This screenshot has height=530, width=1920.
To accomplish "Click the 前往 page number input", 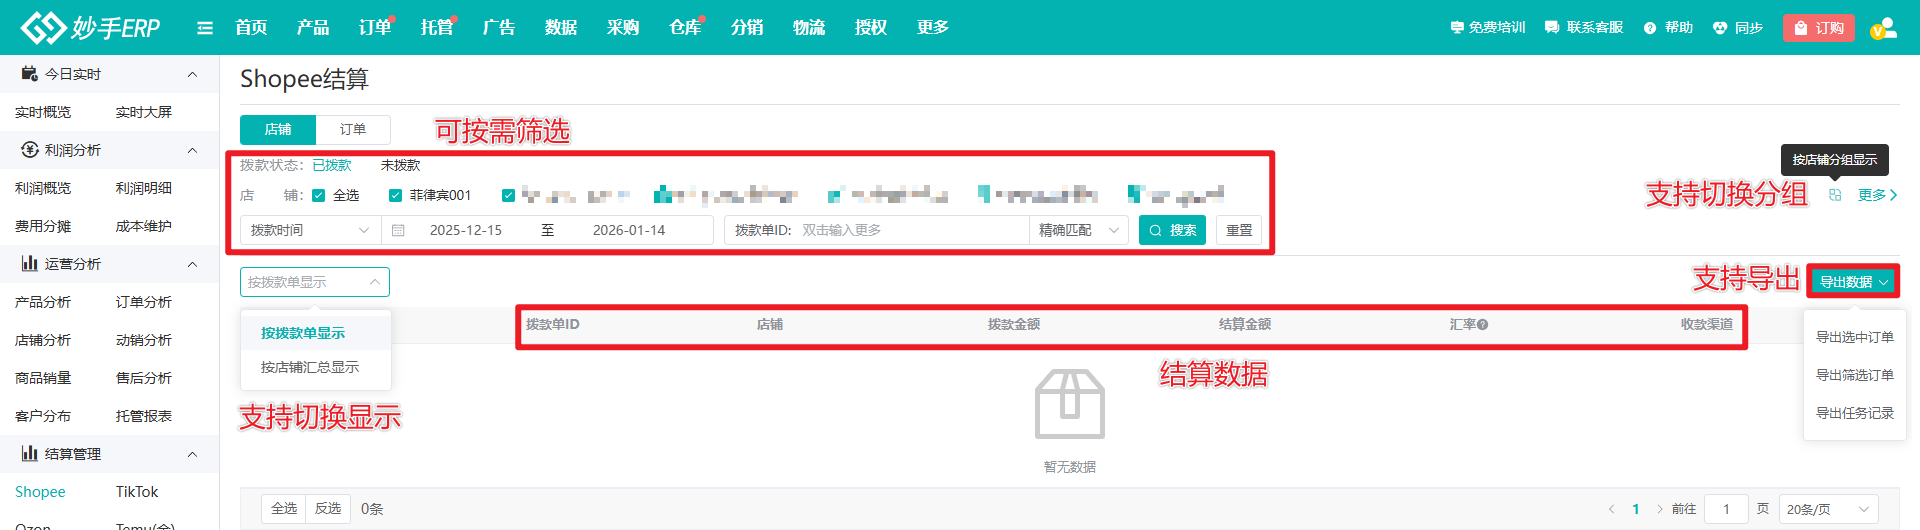I will [1726, 509].
